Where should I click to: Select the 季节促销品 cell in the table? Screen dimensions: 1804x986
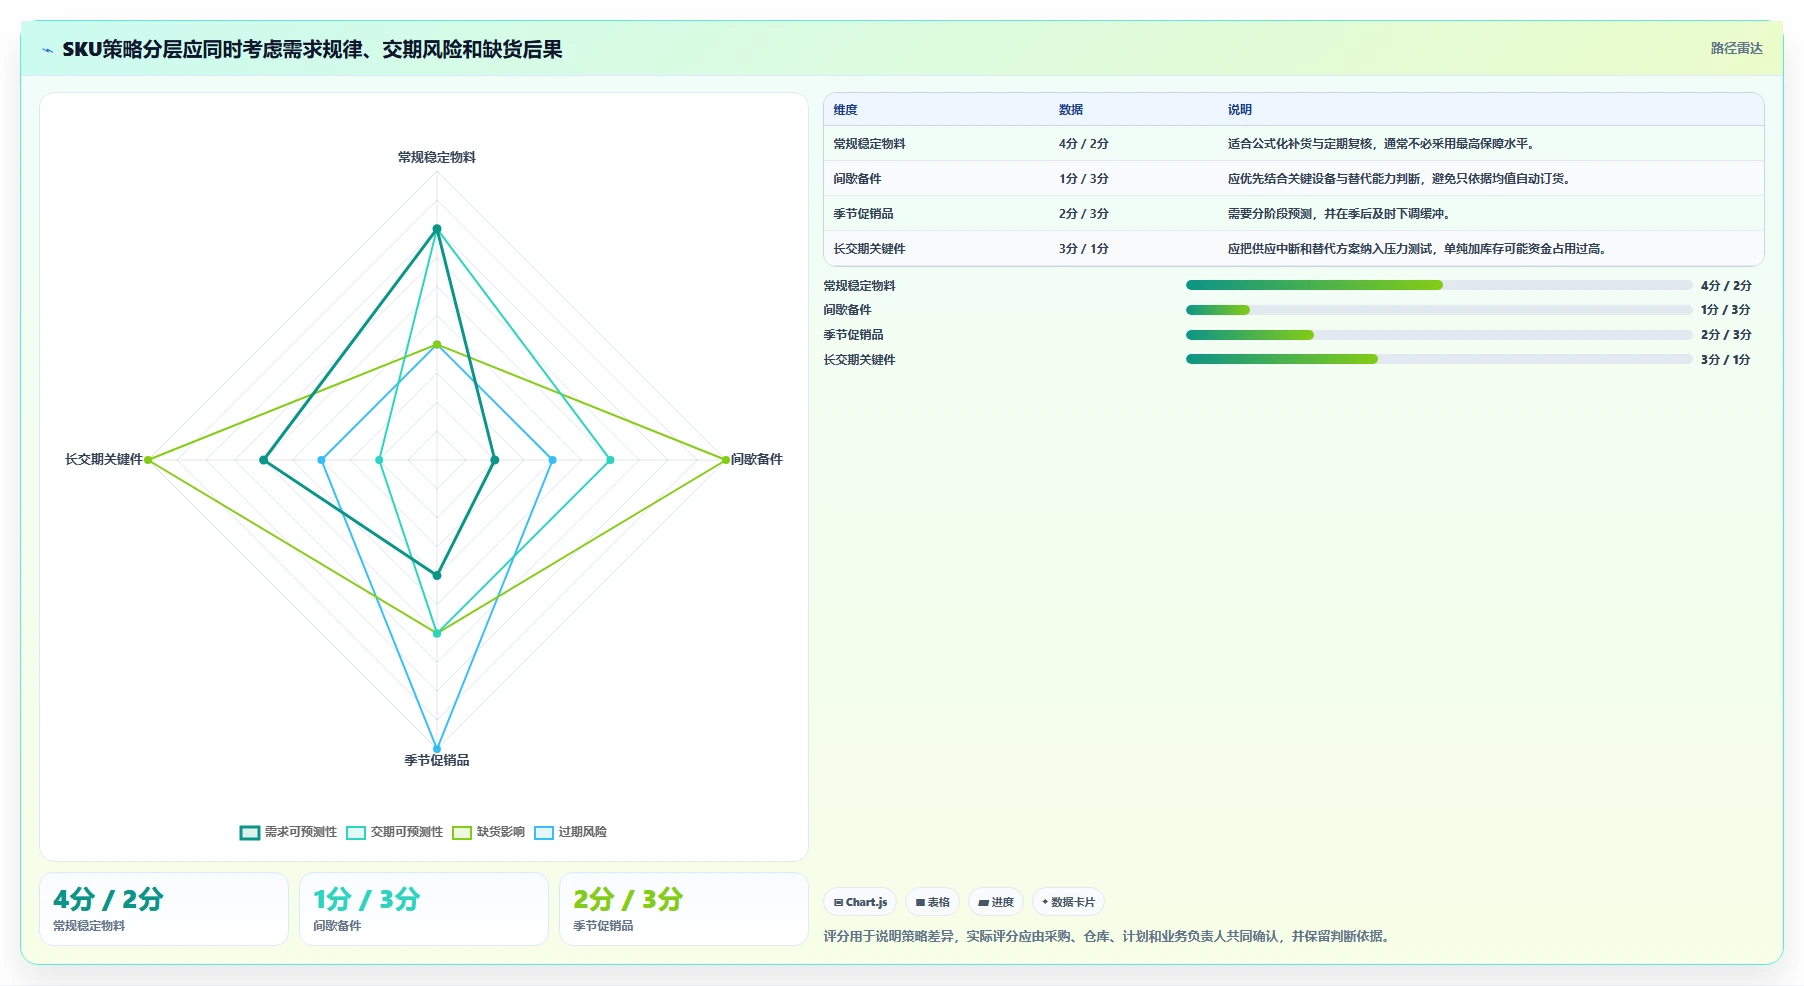coord(863,214)
